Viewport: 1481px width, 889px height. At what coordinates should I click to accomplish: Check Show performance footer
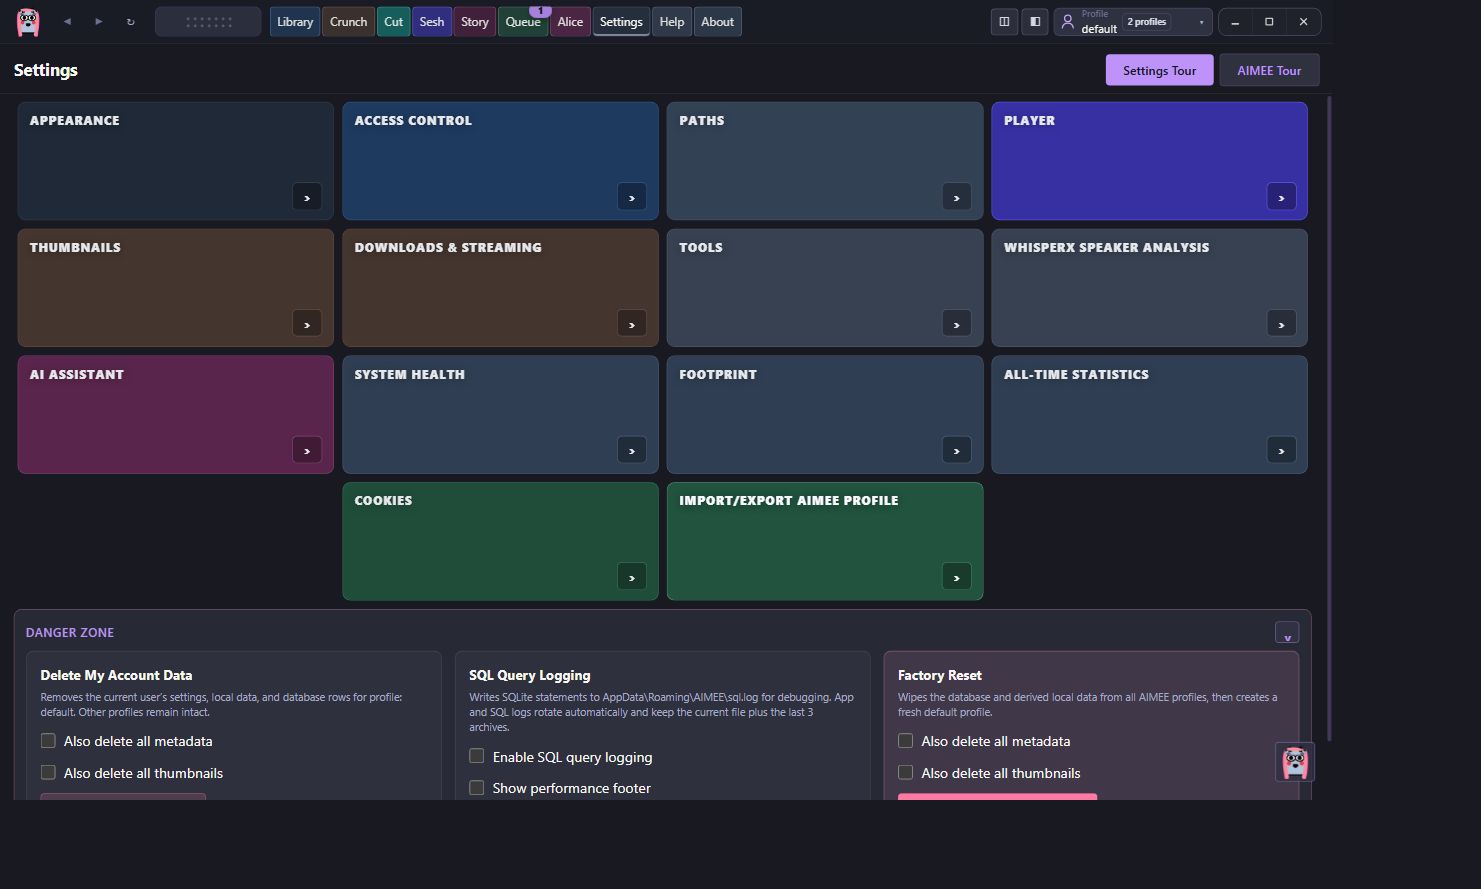[477, 788]
